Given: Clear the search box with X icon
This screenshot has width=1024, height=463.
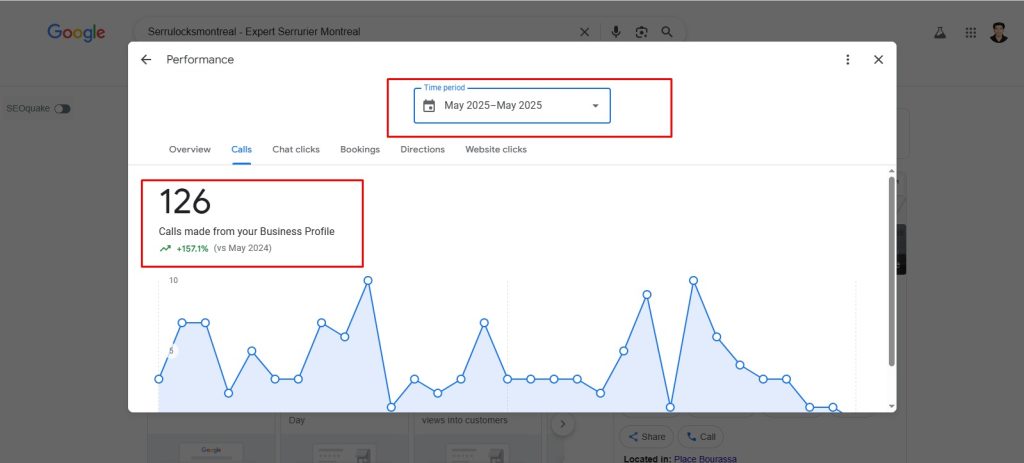Looking at the screenshot, I should (x=584, y=31).
